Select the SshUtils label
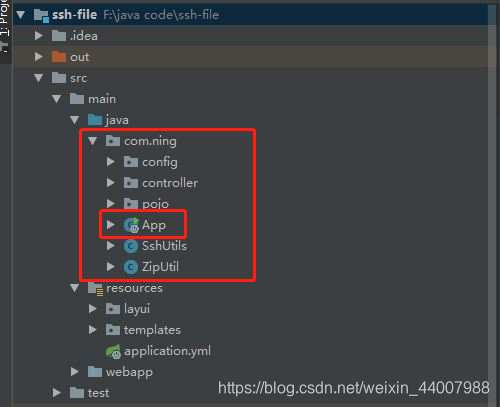The width and height of the screenshot is (500, 407). click(164, 246)
